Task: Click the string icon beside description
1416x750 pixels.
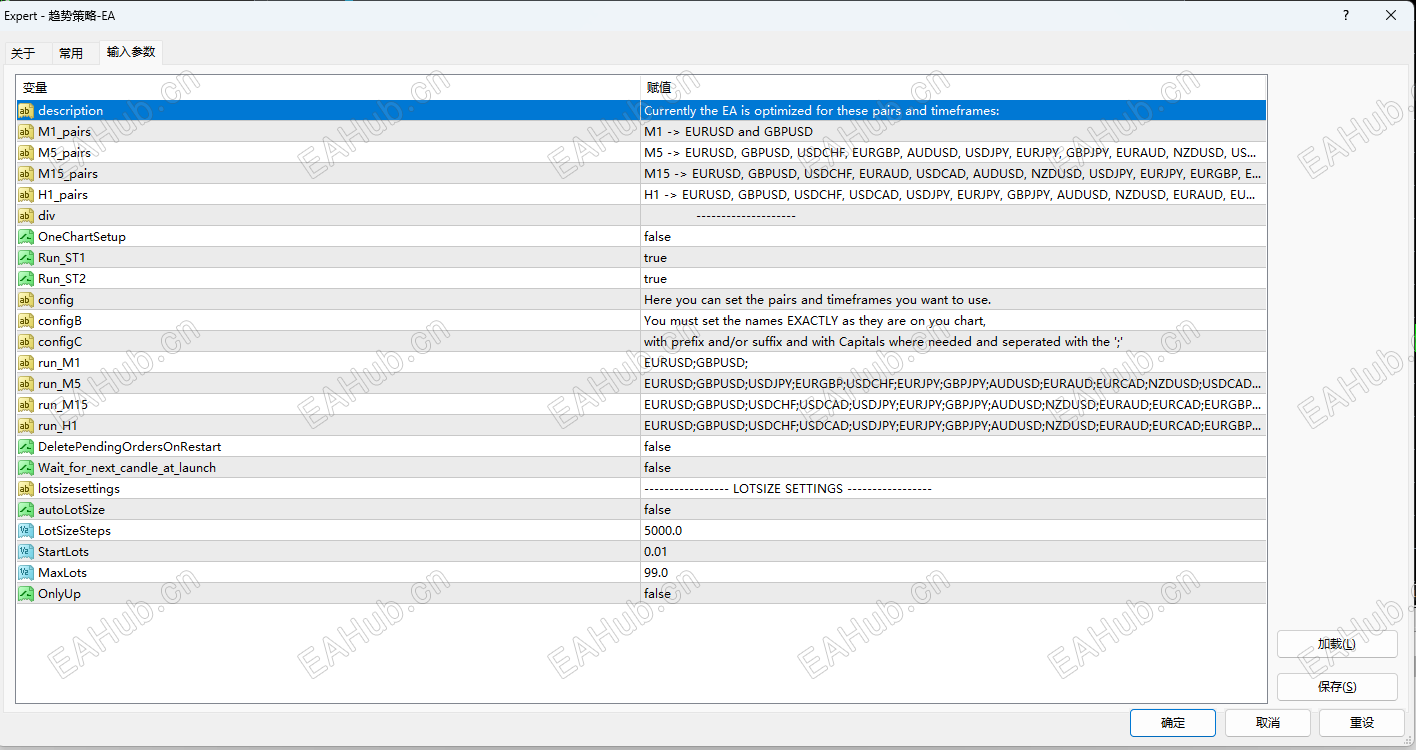Action: pyautogui.click(x=26, y=111)
